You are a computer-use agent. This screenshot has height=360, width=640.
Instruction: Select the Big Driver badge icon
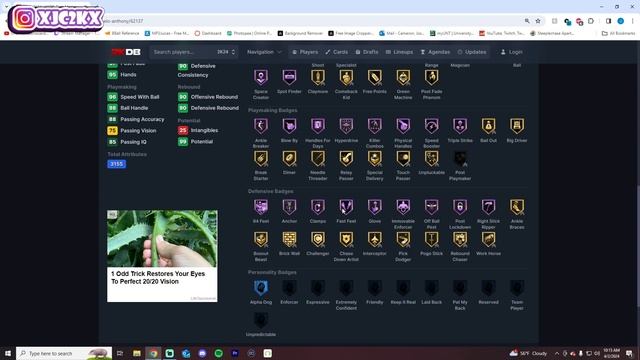click(517, 126)
